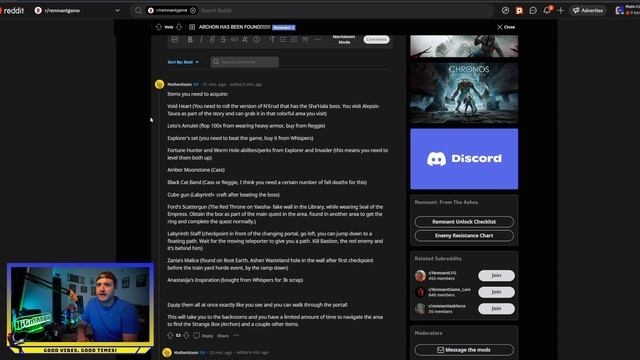Insert a link in comment editor
640x360 pixels.
(212, 40)
